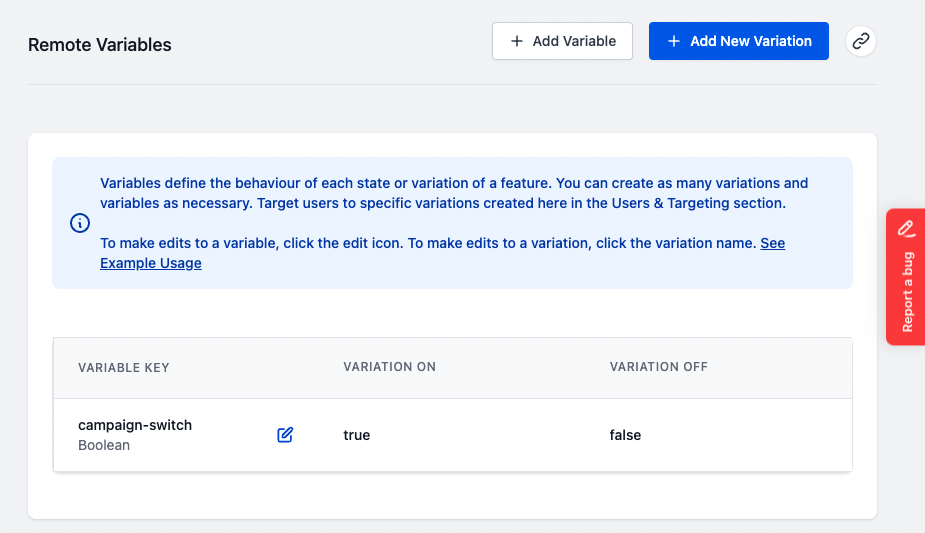Click the Remote Variables section heading
The height and width of the screenshot is (533, 925).
click(100, 45)
